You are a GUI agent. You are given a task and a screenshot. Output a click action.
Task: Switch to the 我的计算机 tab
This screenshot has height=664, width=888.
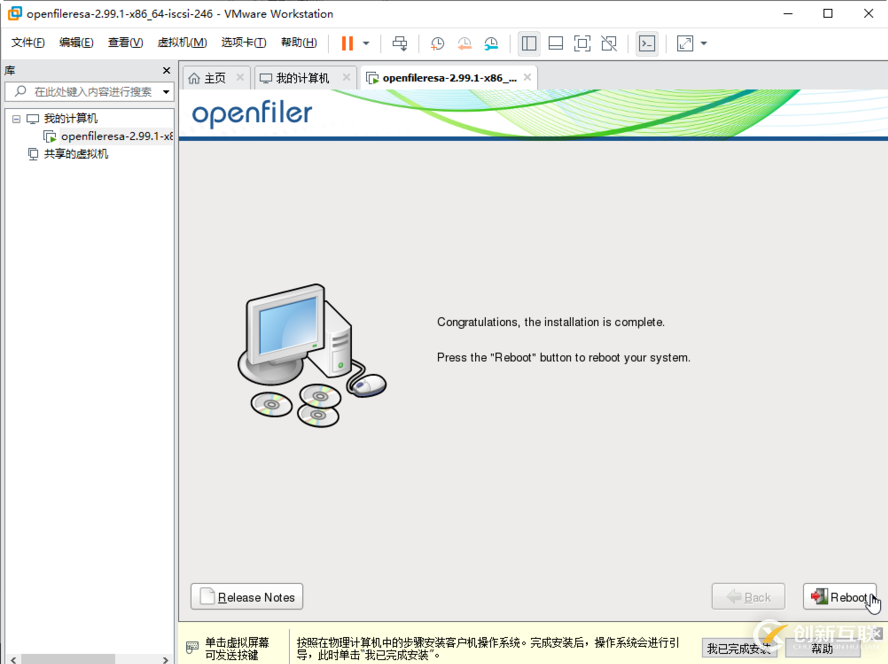click(302, 78)
